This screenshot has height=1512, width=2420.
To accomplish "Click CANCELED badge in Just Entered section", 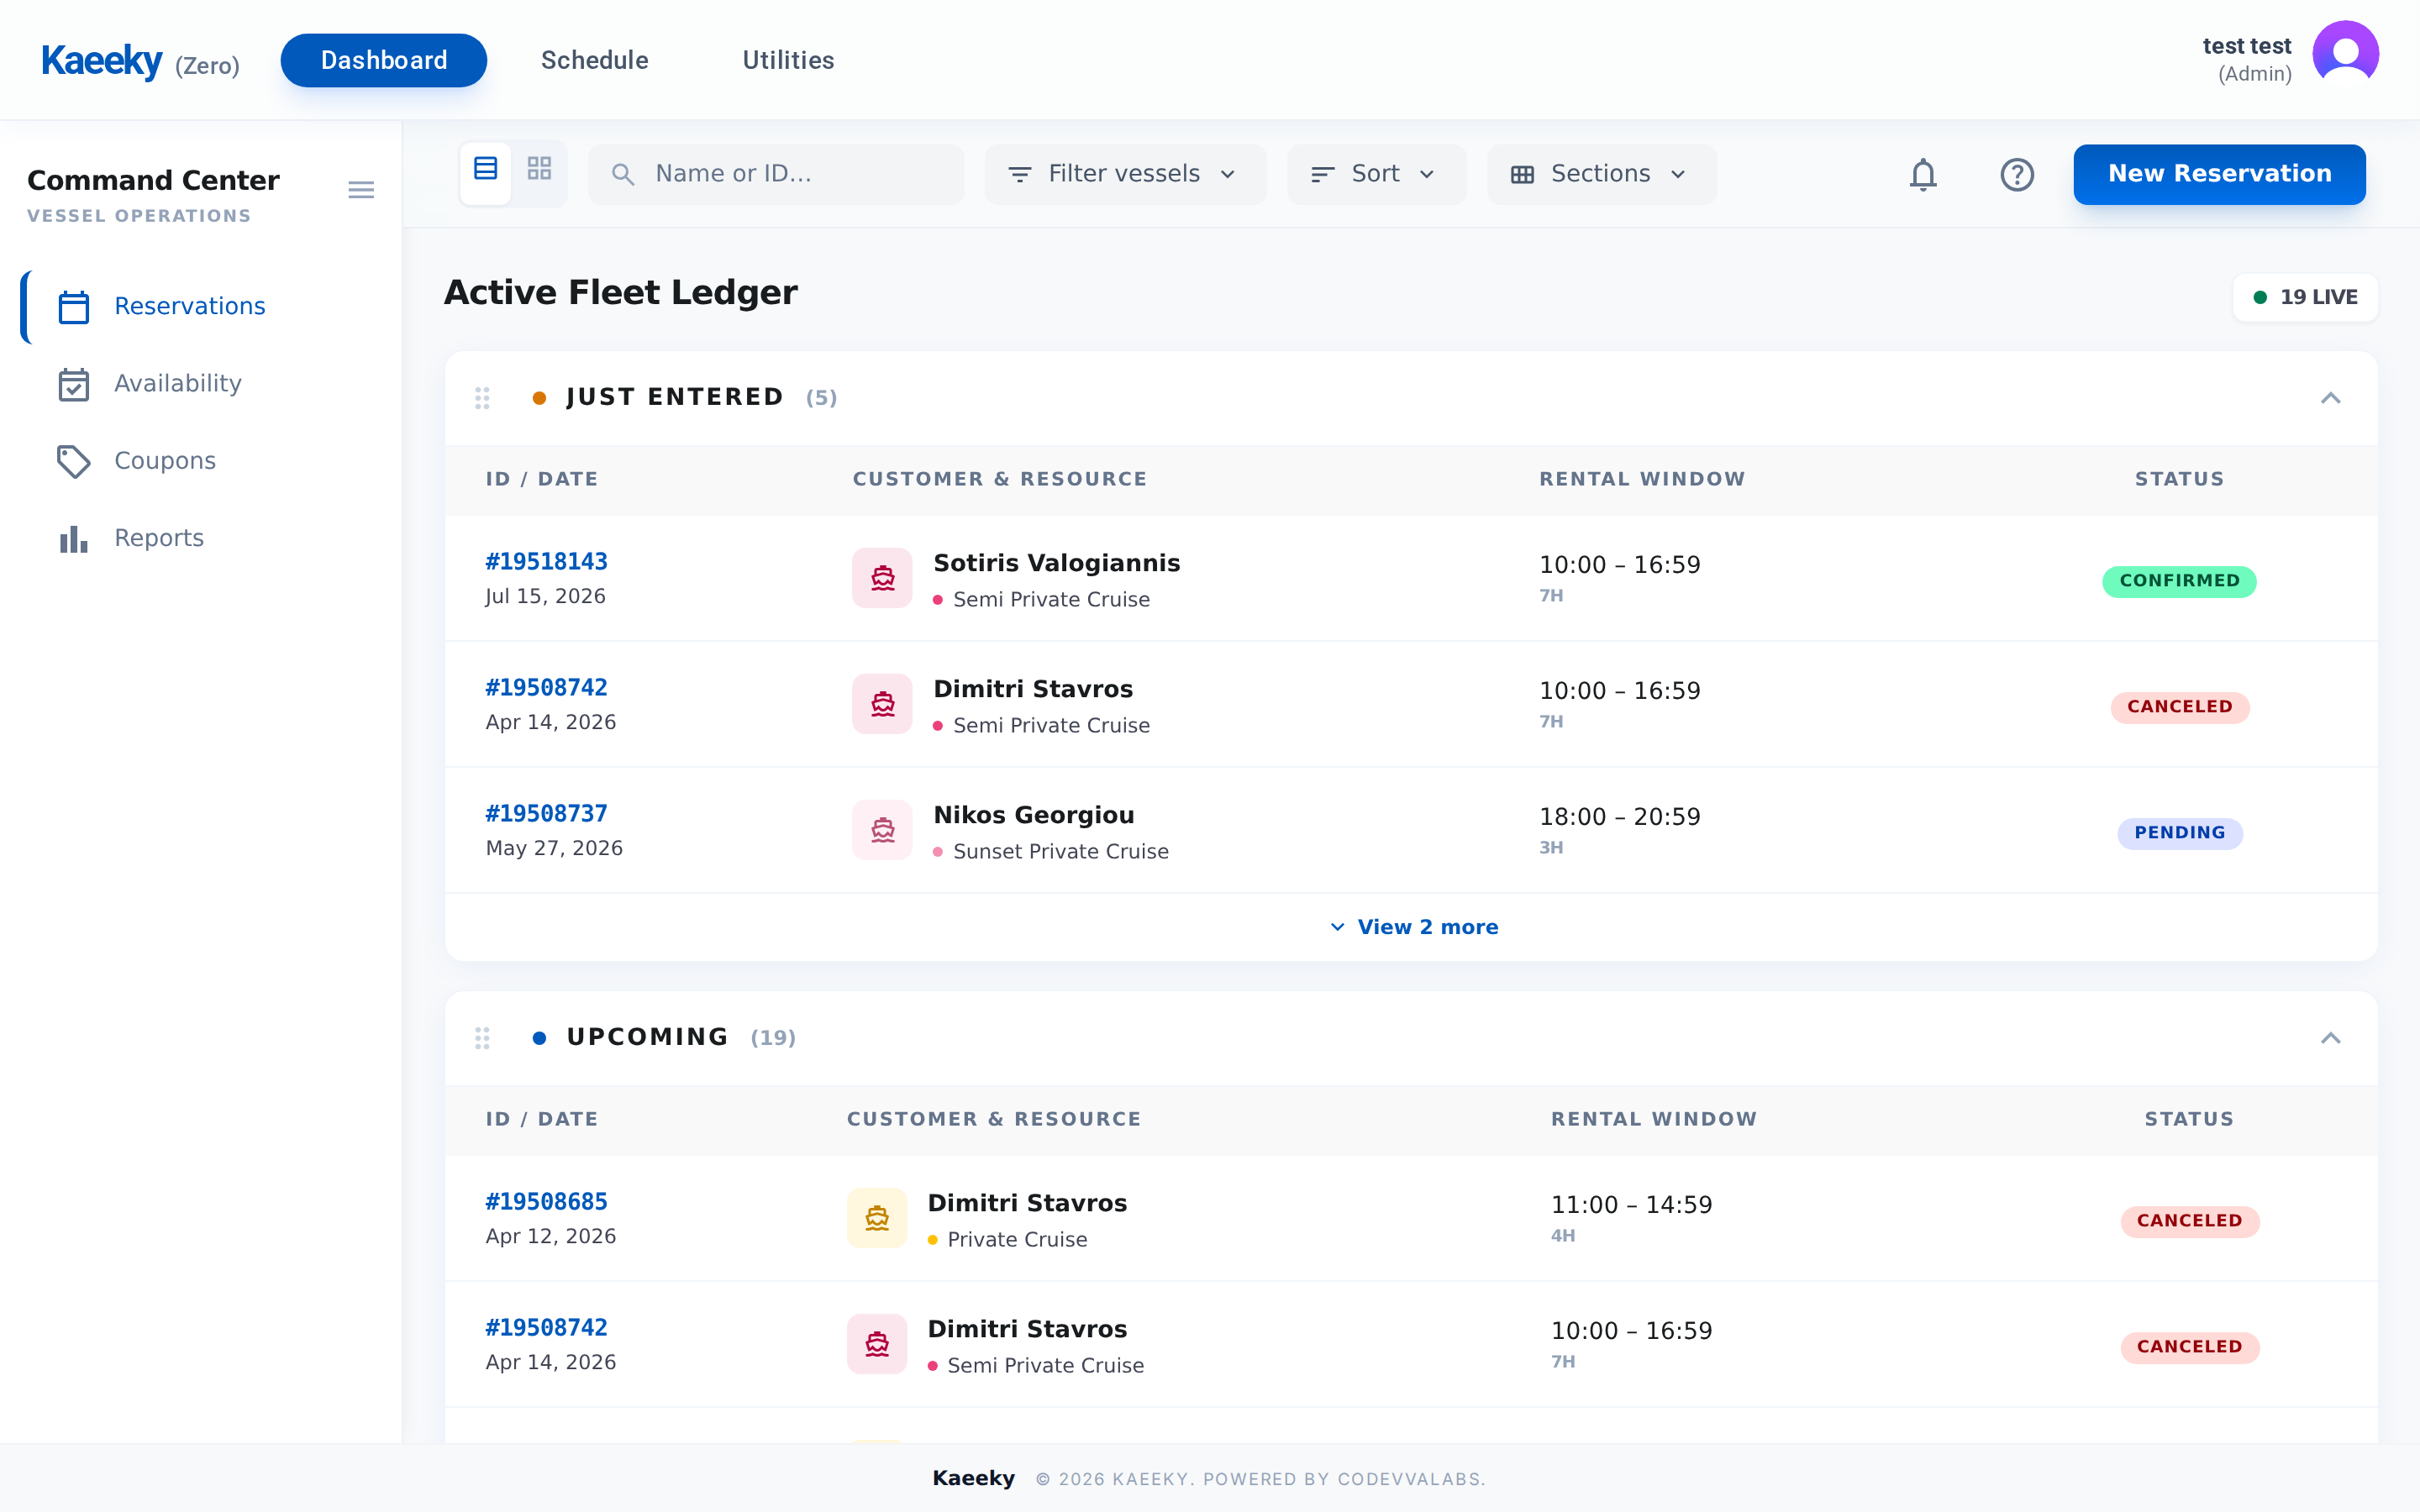I will click(2179, 707).
